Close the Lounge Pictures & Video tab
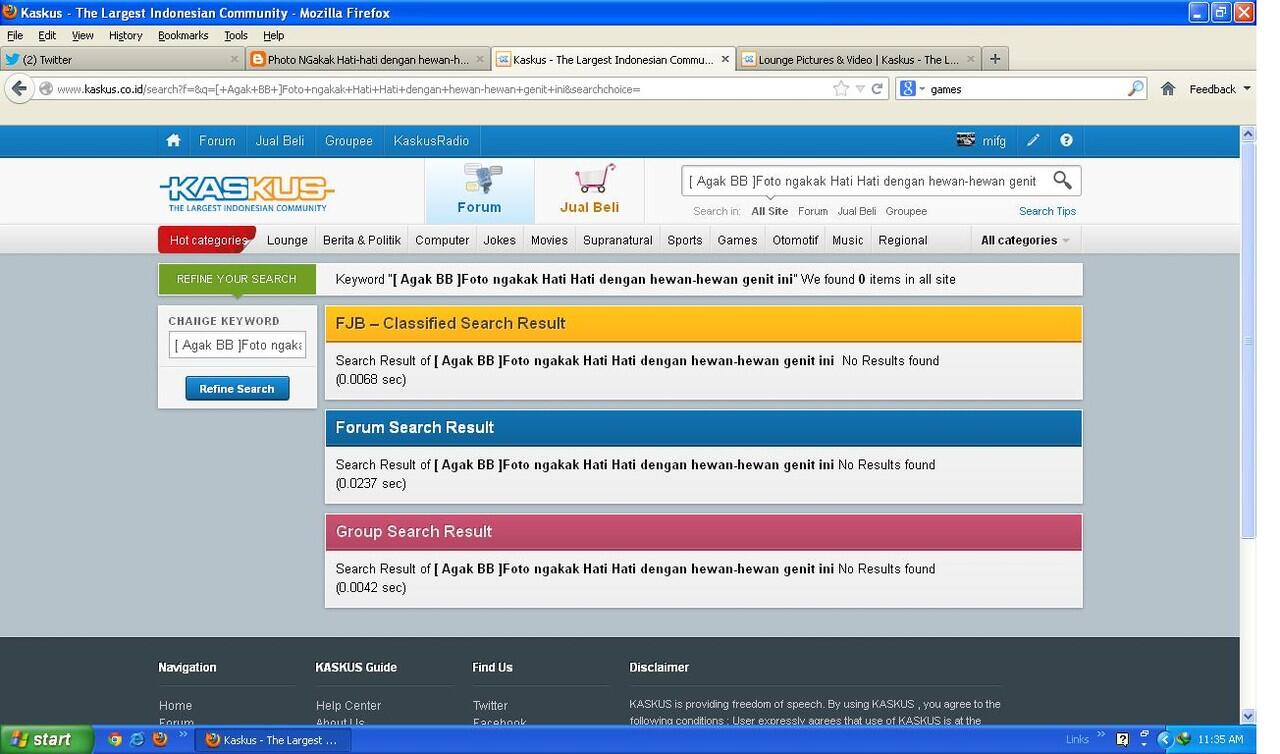Viewport: 1280px width, 754px height. pos(970,60)
